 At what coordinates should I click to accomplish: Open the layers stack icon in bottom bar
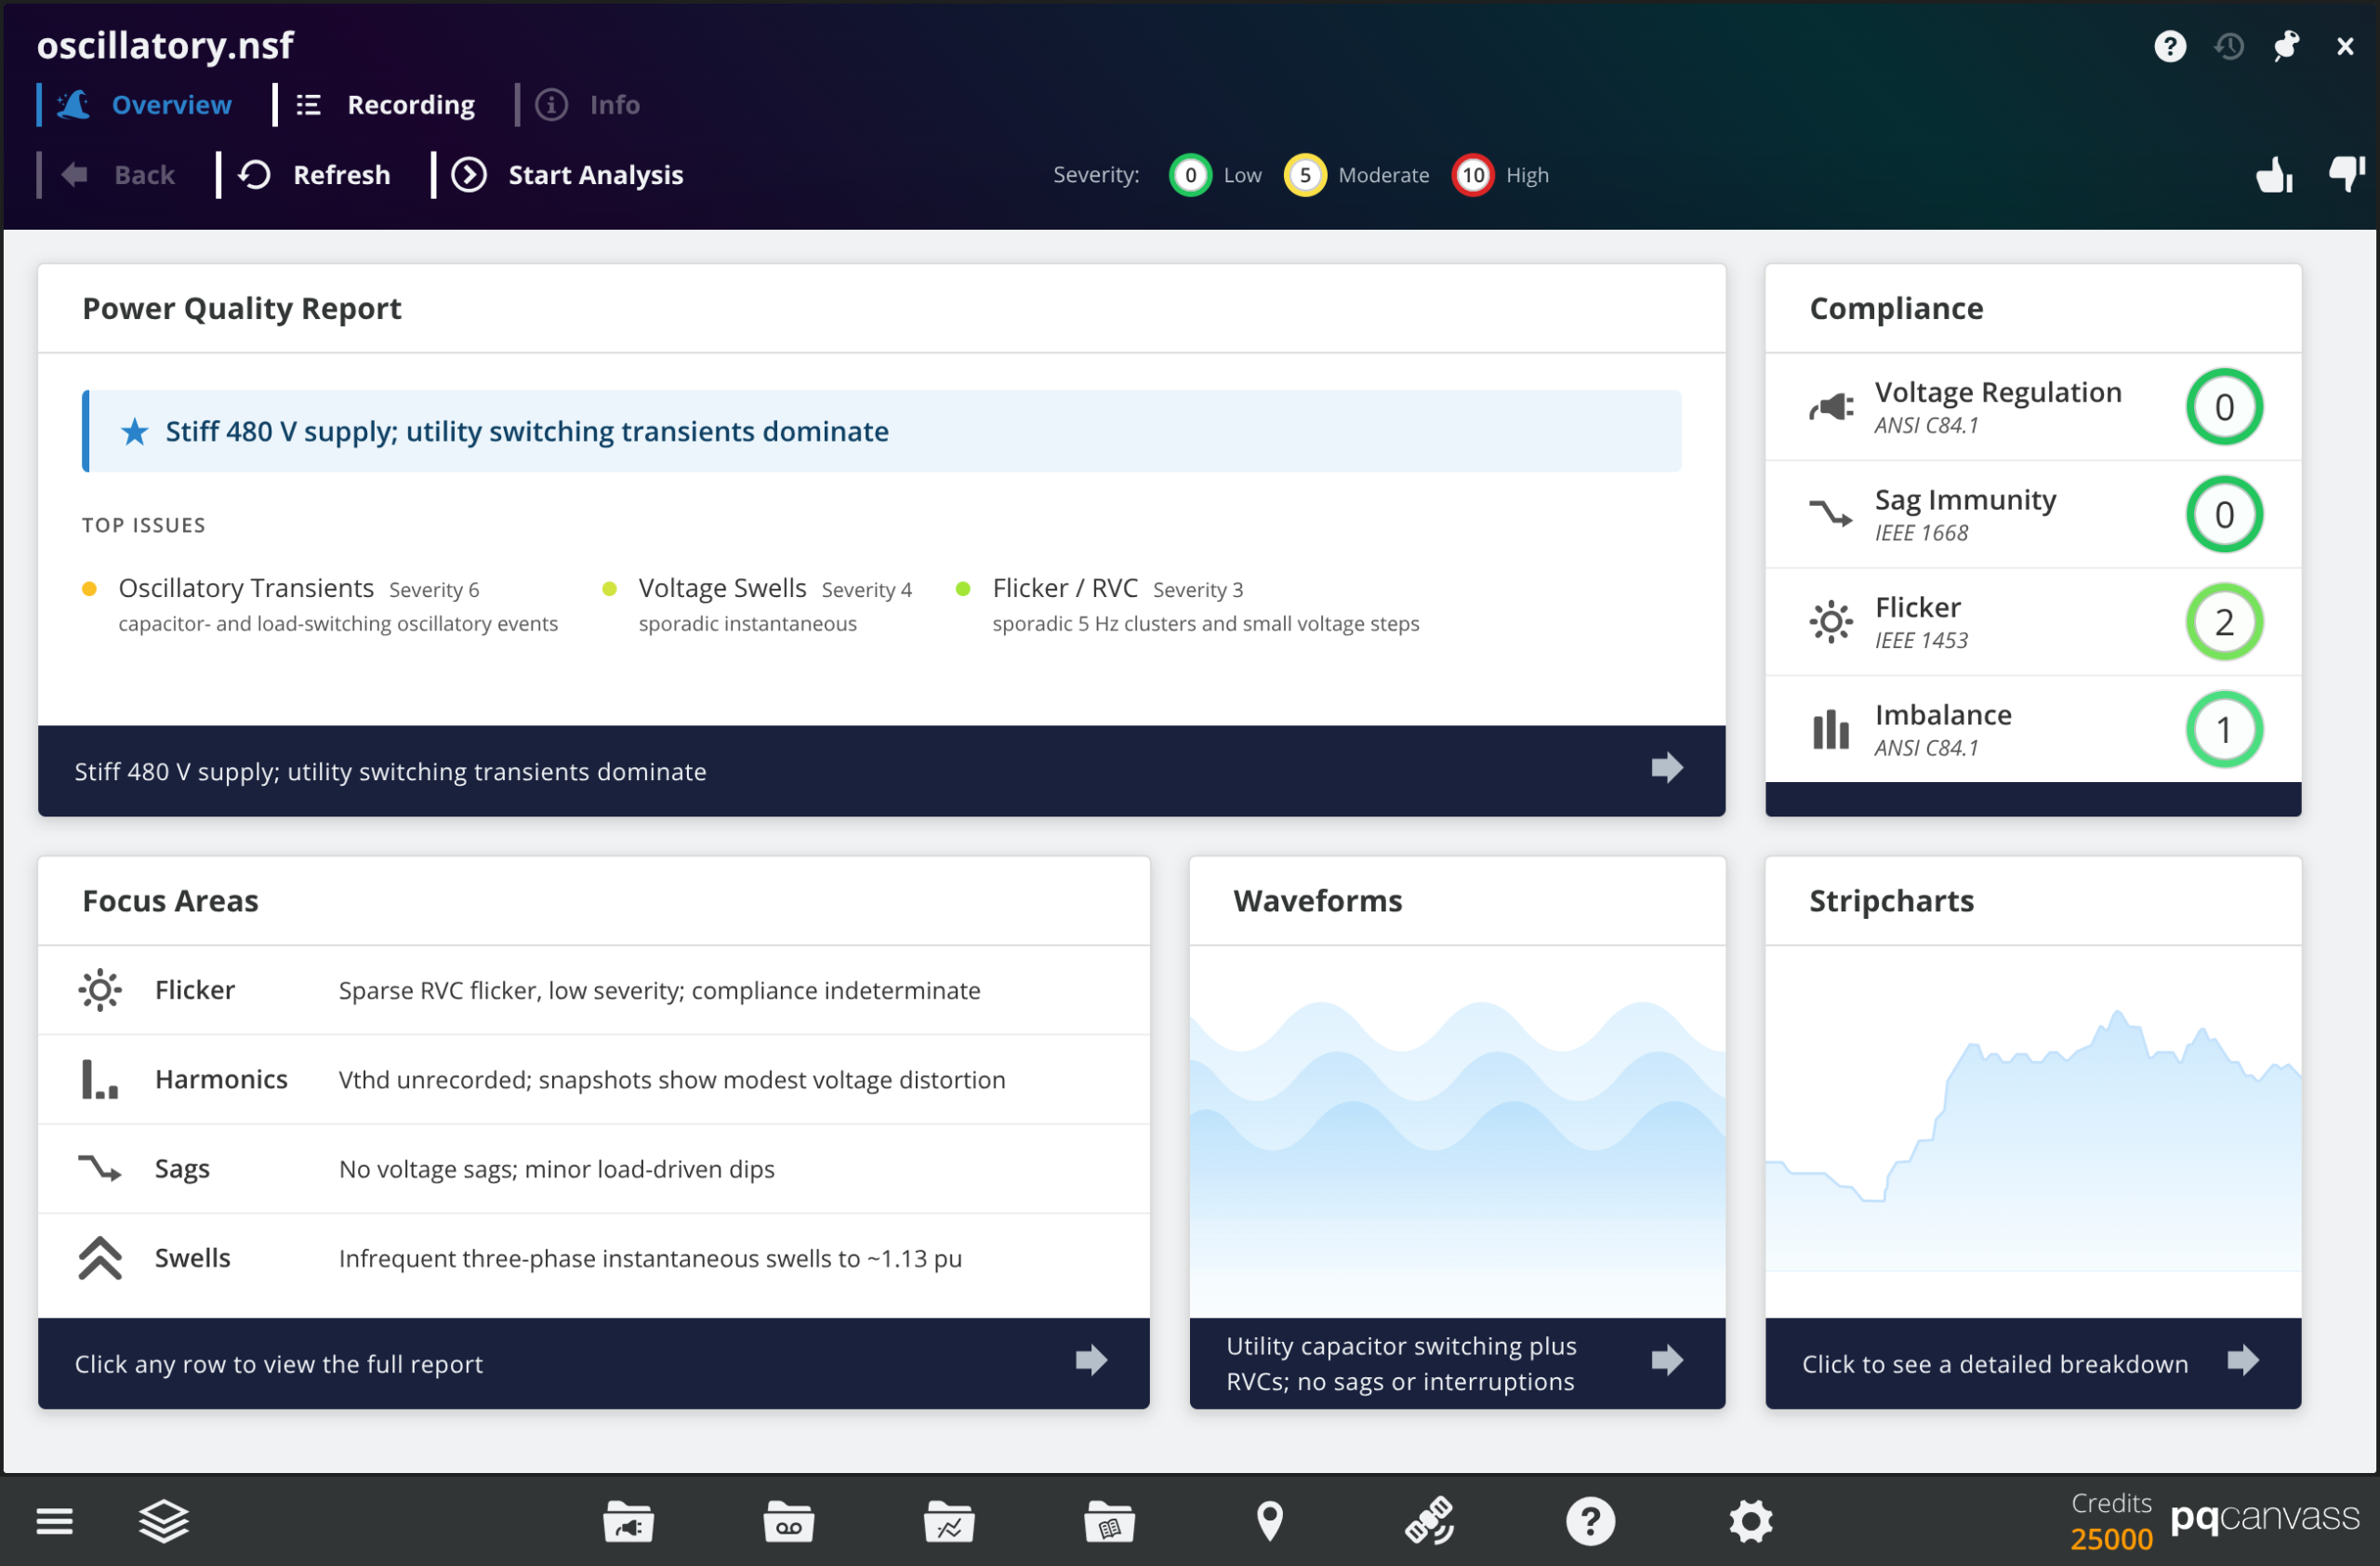163,1521
